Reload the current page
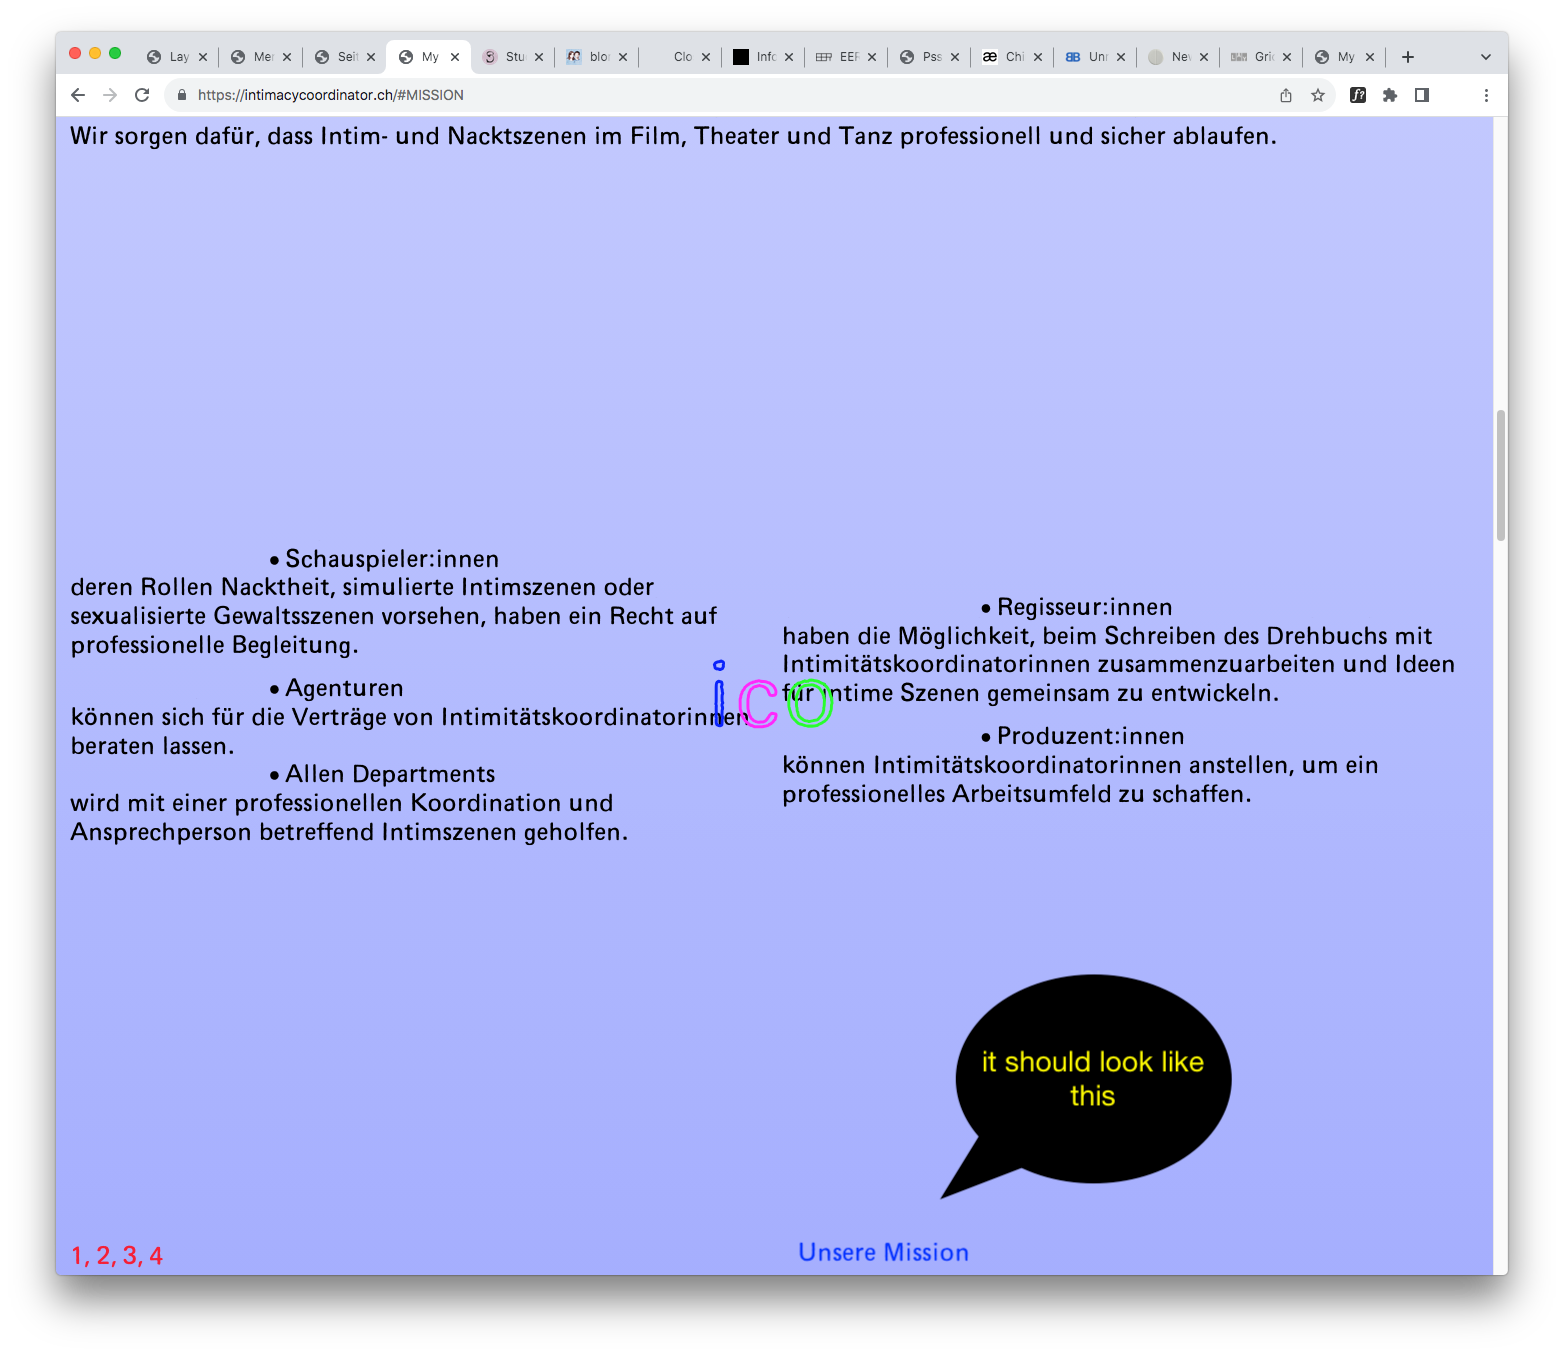Screen dimensions: 1564x1355 pyautogui.click(x=142, y=95)
